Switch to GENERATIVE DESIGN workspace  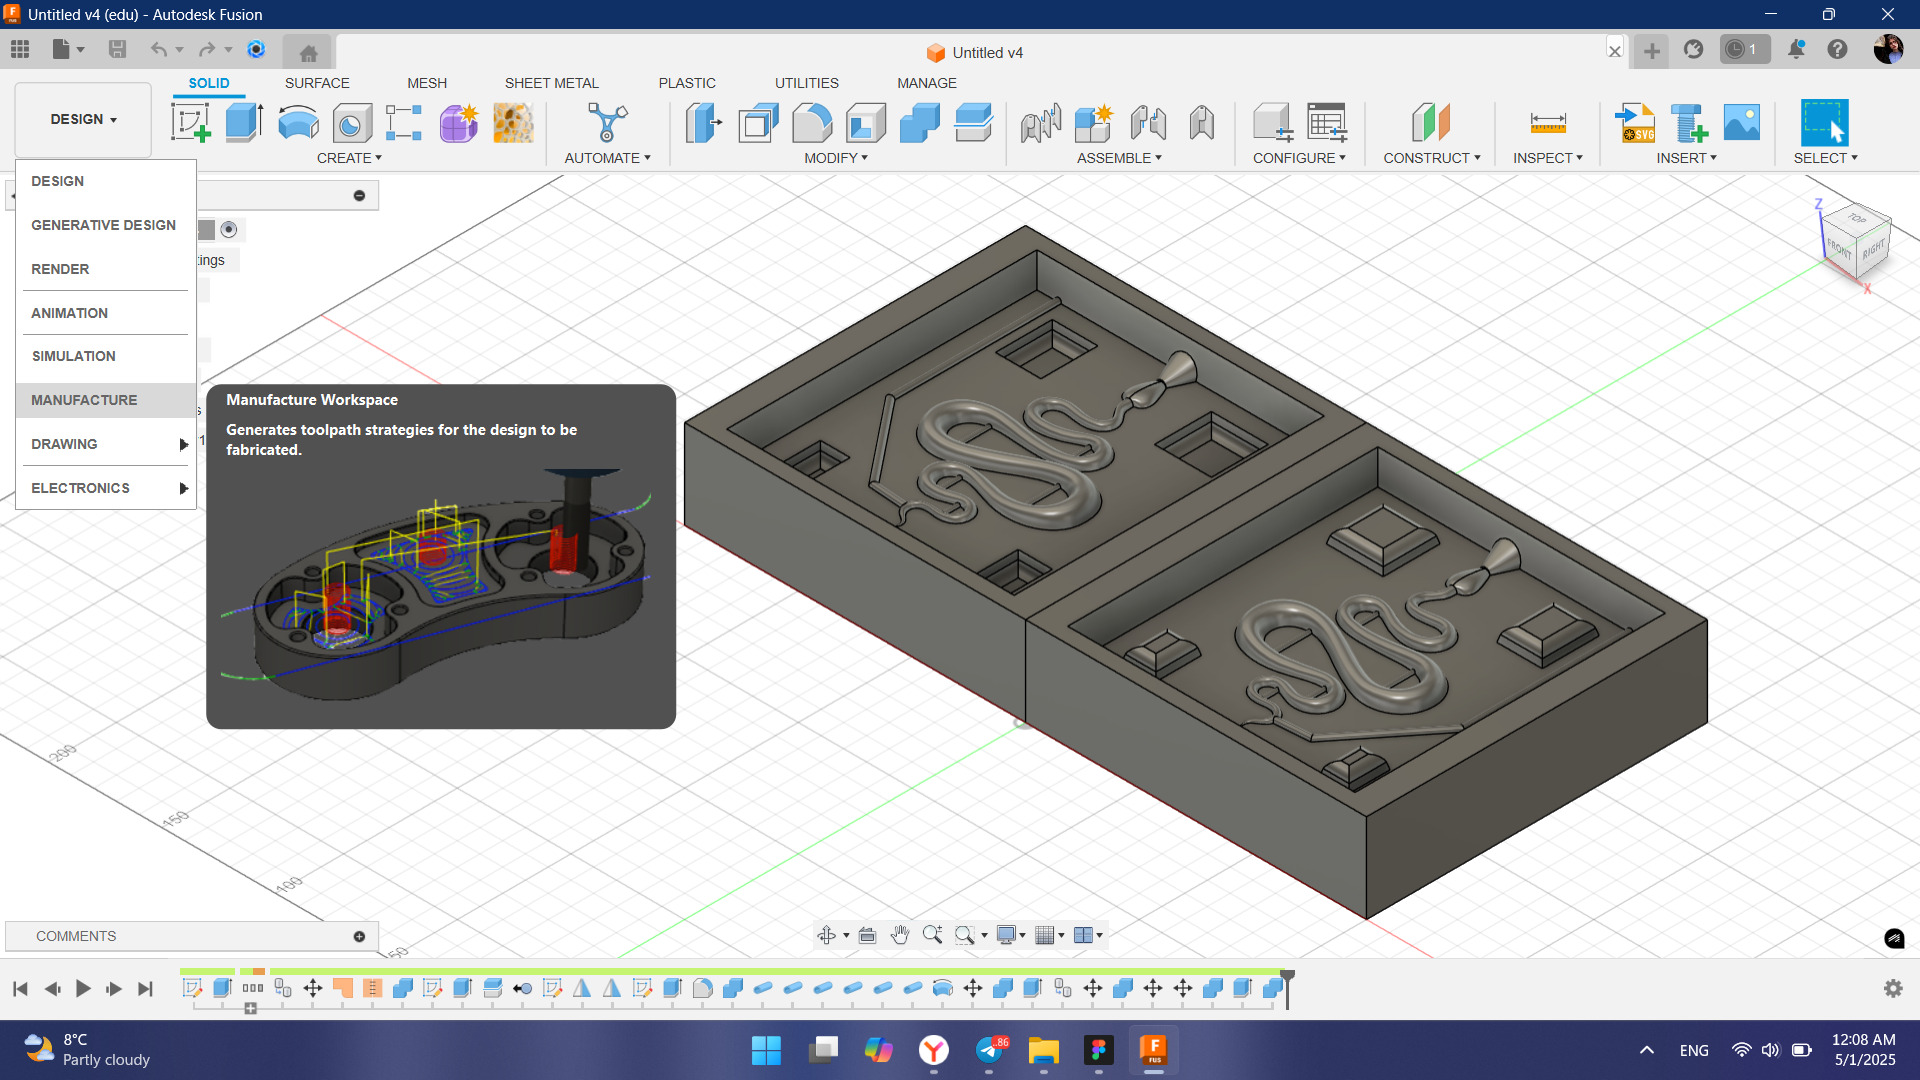(106, 225)
